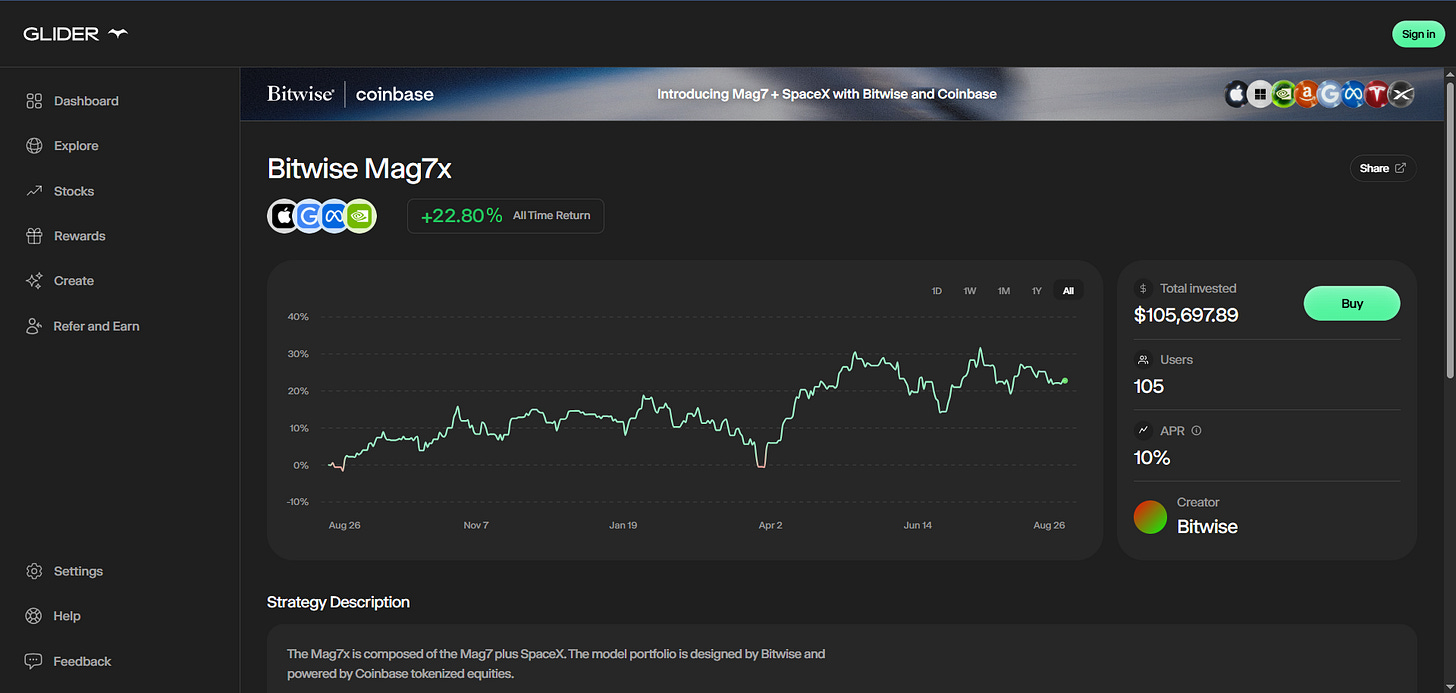The width and height of the screenshot is (1456, 693).
Task: Click the Meta icon under Bitwise Mag7x
Action: click(x=334, y=216)
